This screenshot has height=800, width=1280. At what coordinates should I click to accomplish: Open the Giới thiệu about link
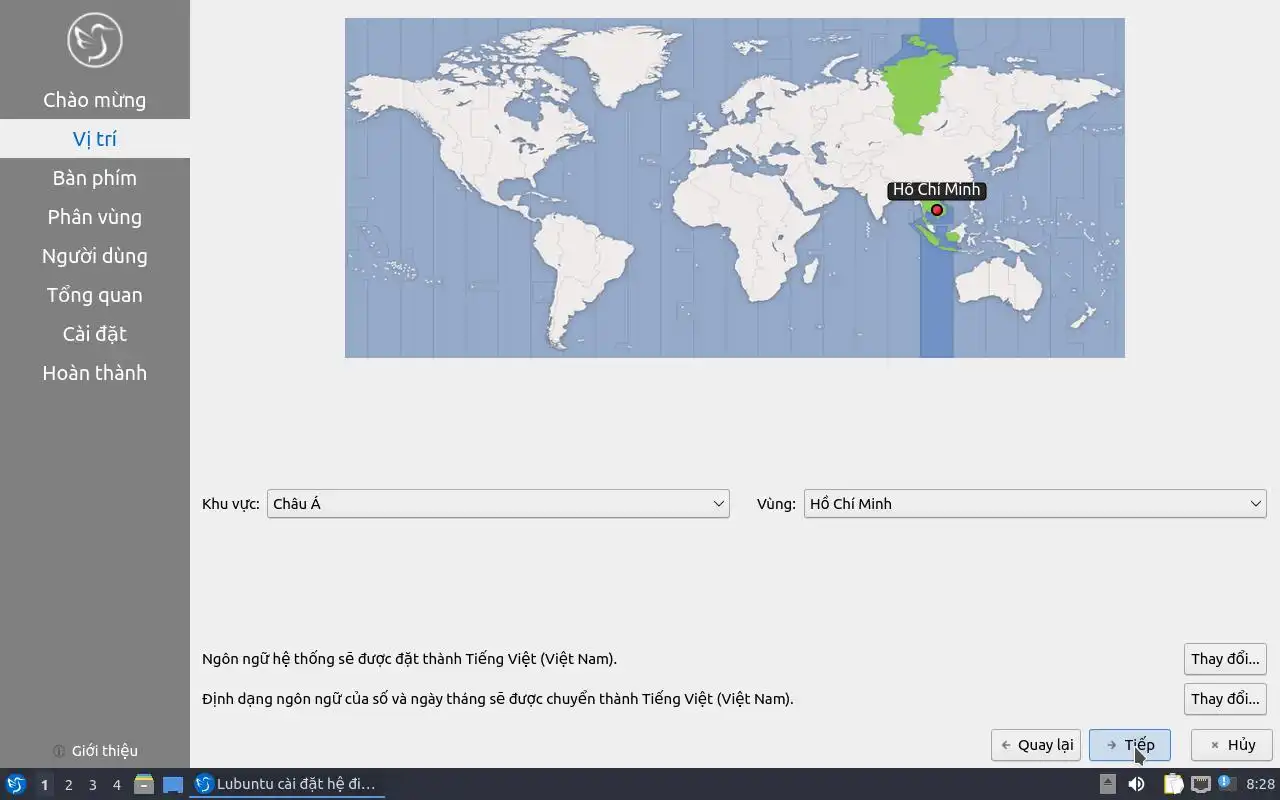[x=95, y=751]
